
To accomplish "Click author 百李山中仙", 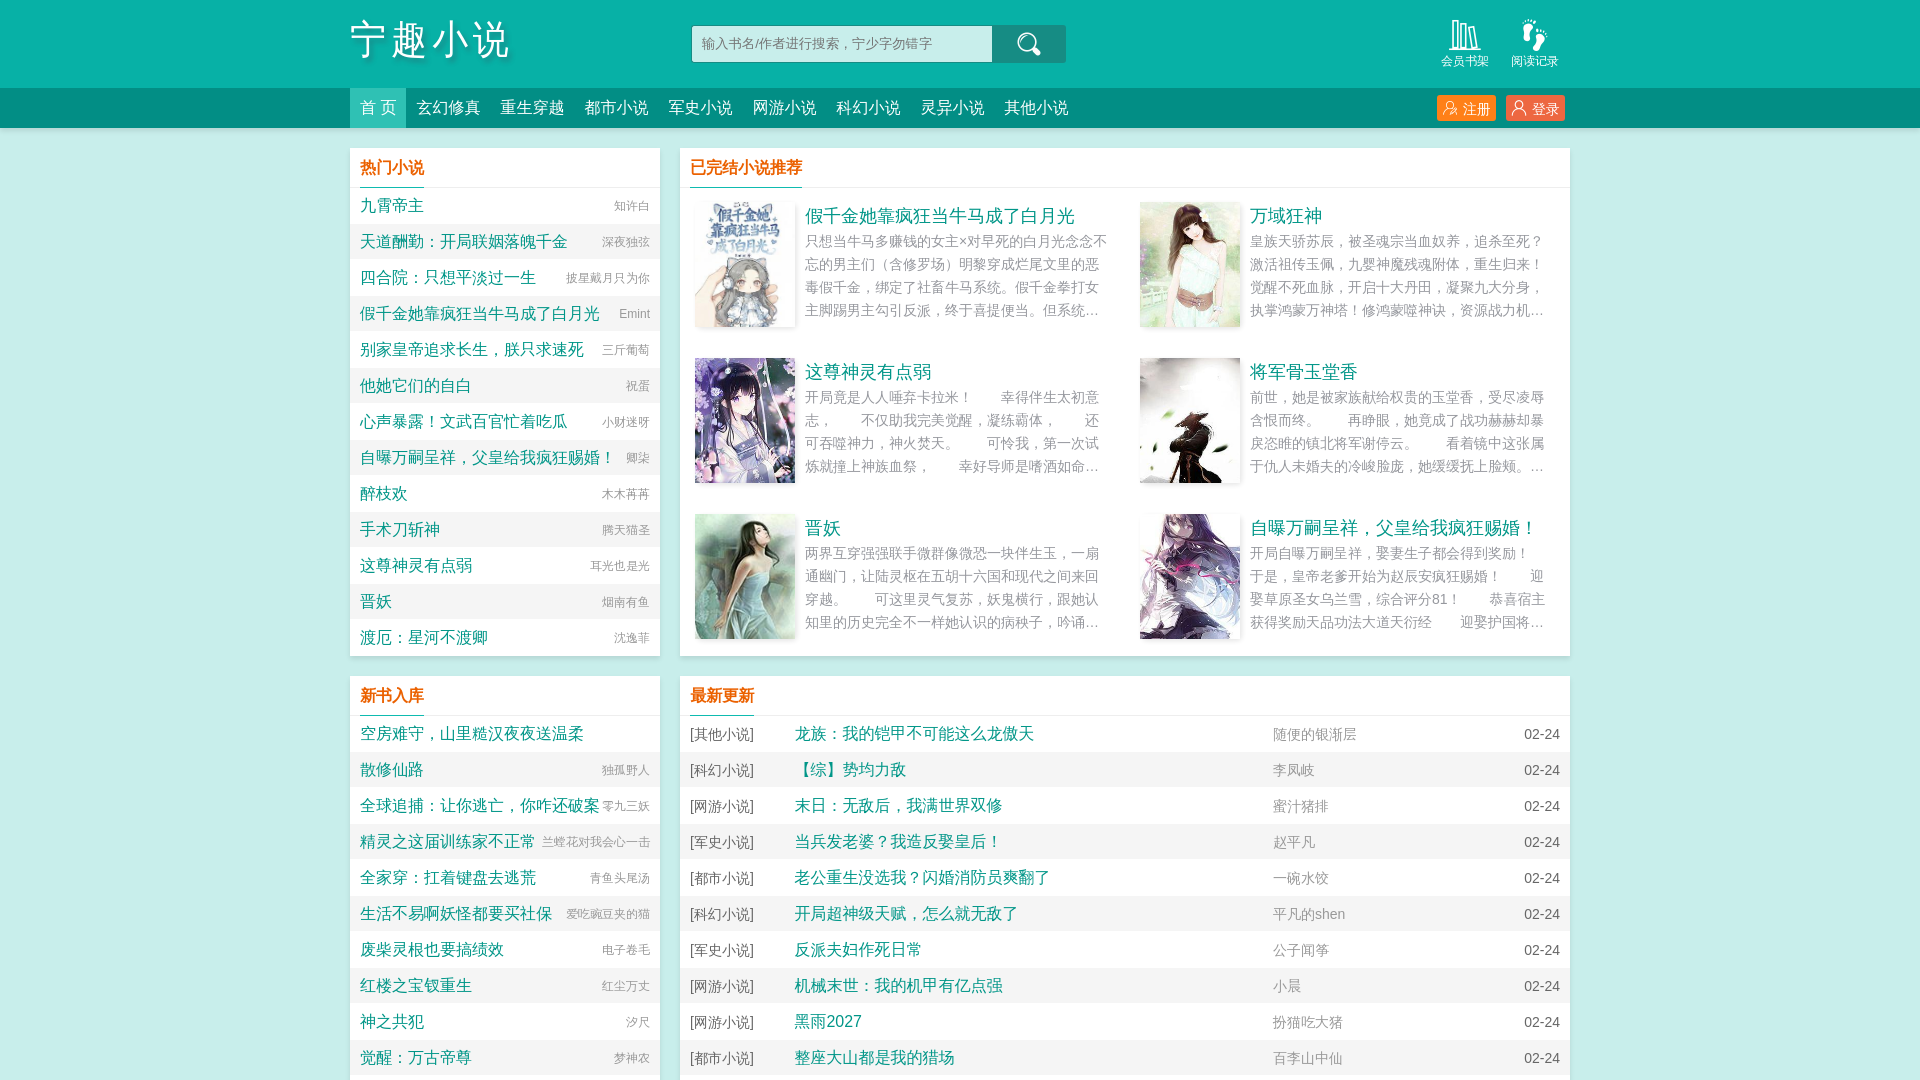I will 1307,1058.
